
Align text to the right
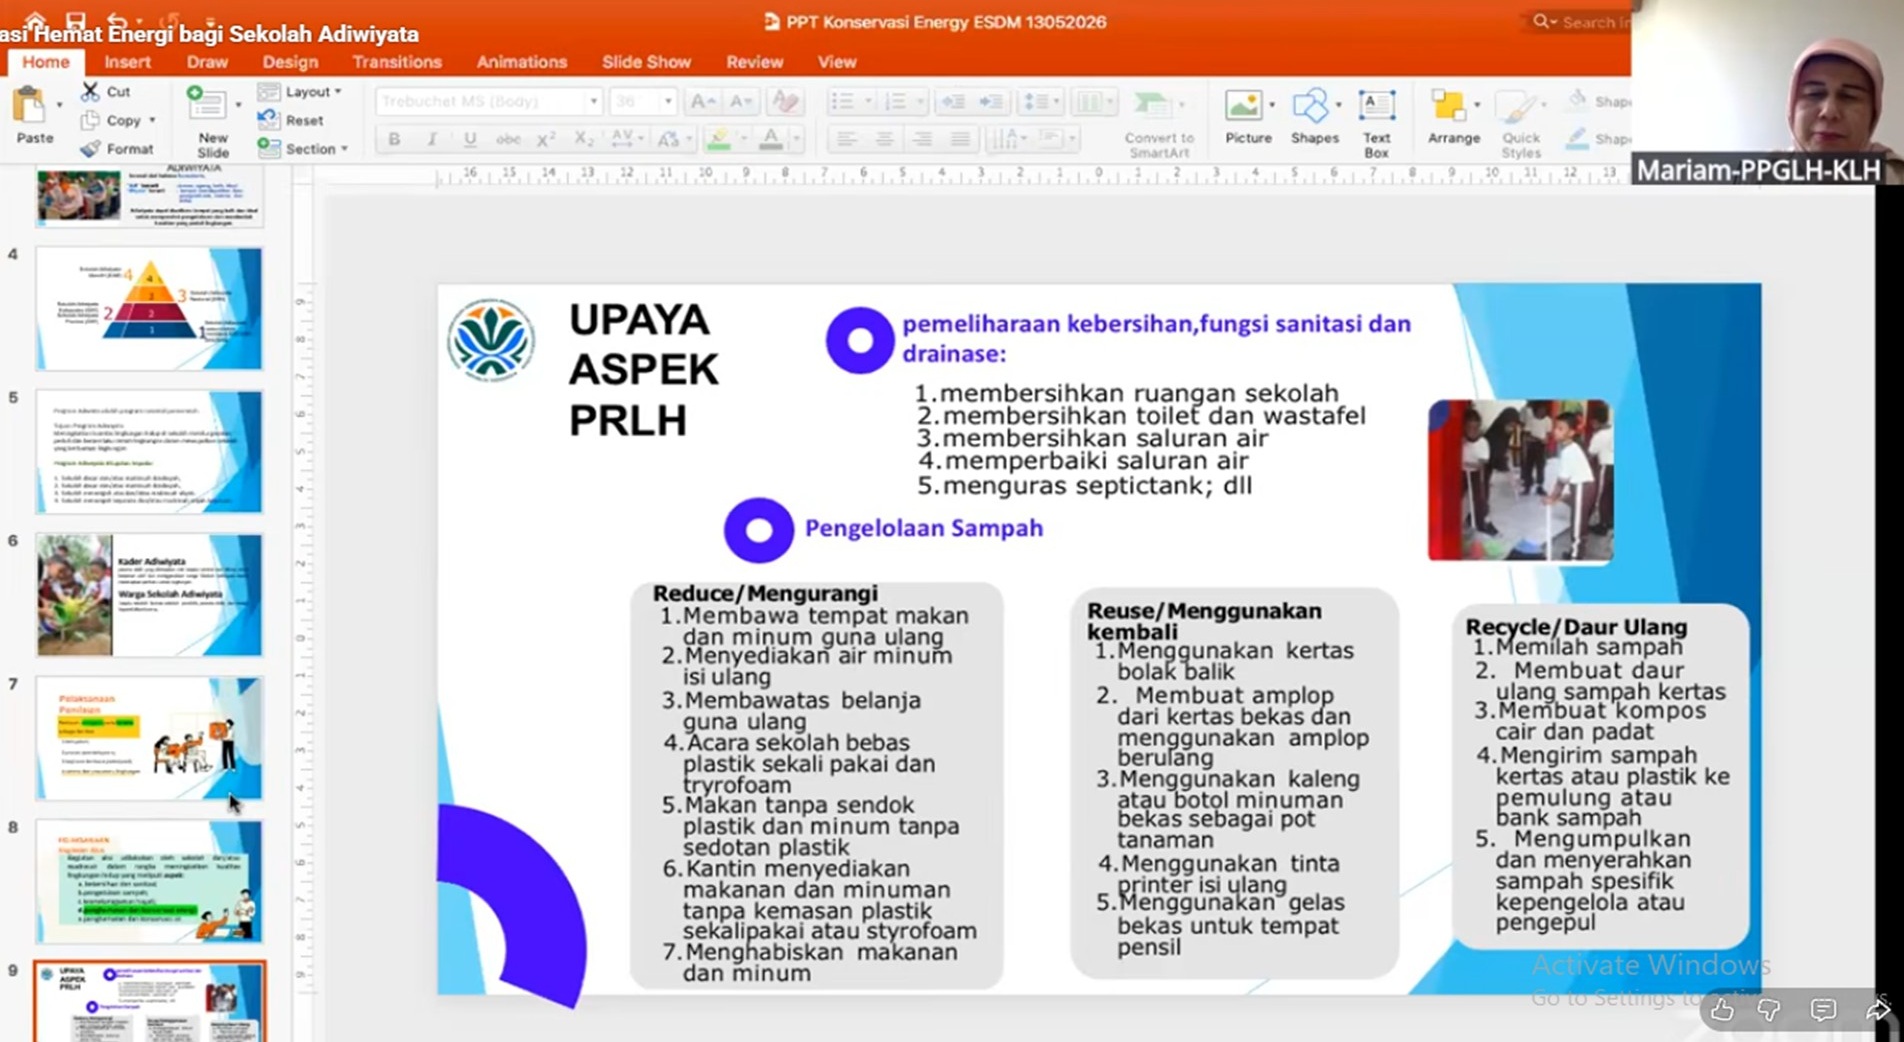coord(922,139)
